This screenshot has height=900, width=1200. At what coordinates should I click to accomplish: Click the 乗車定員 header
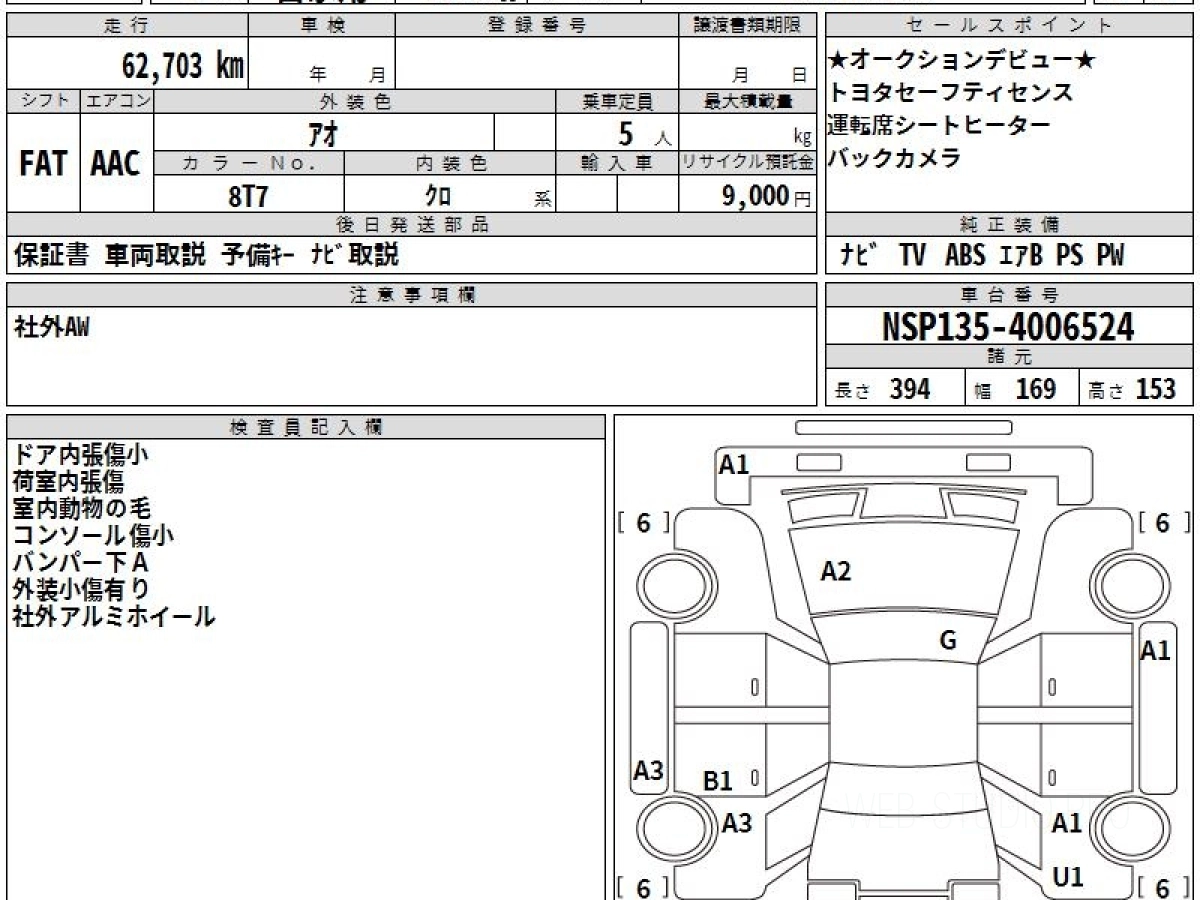coord(618,101)
